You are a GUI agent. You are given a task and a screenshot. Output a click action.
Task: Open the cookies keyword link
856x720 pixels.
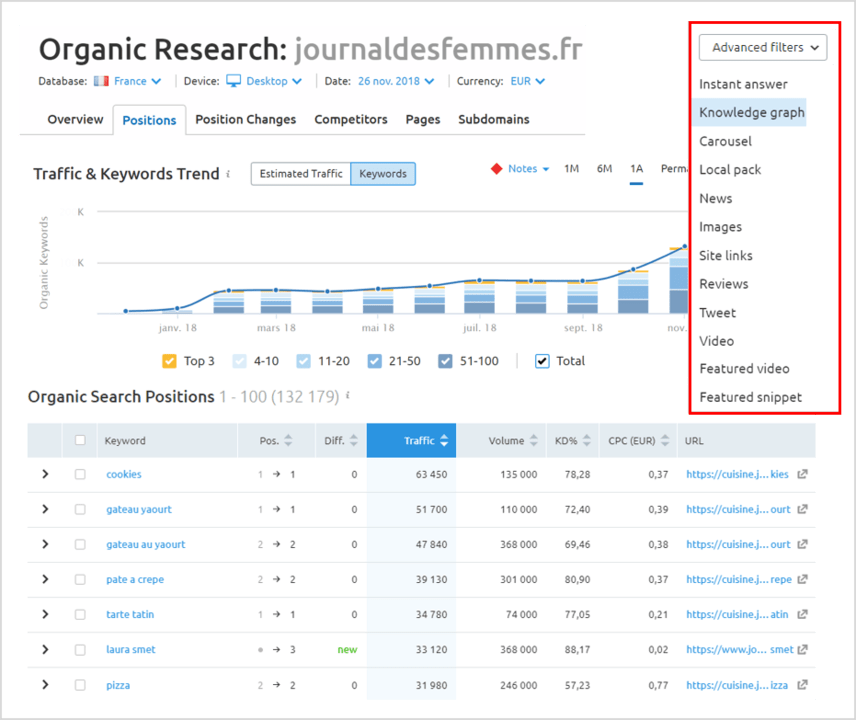click(x=124, y=474)
